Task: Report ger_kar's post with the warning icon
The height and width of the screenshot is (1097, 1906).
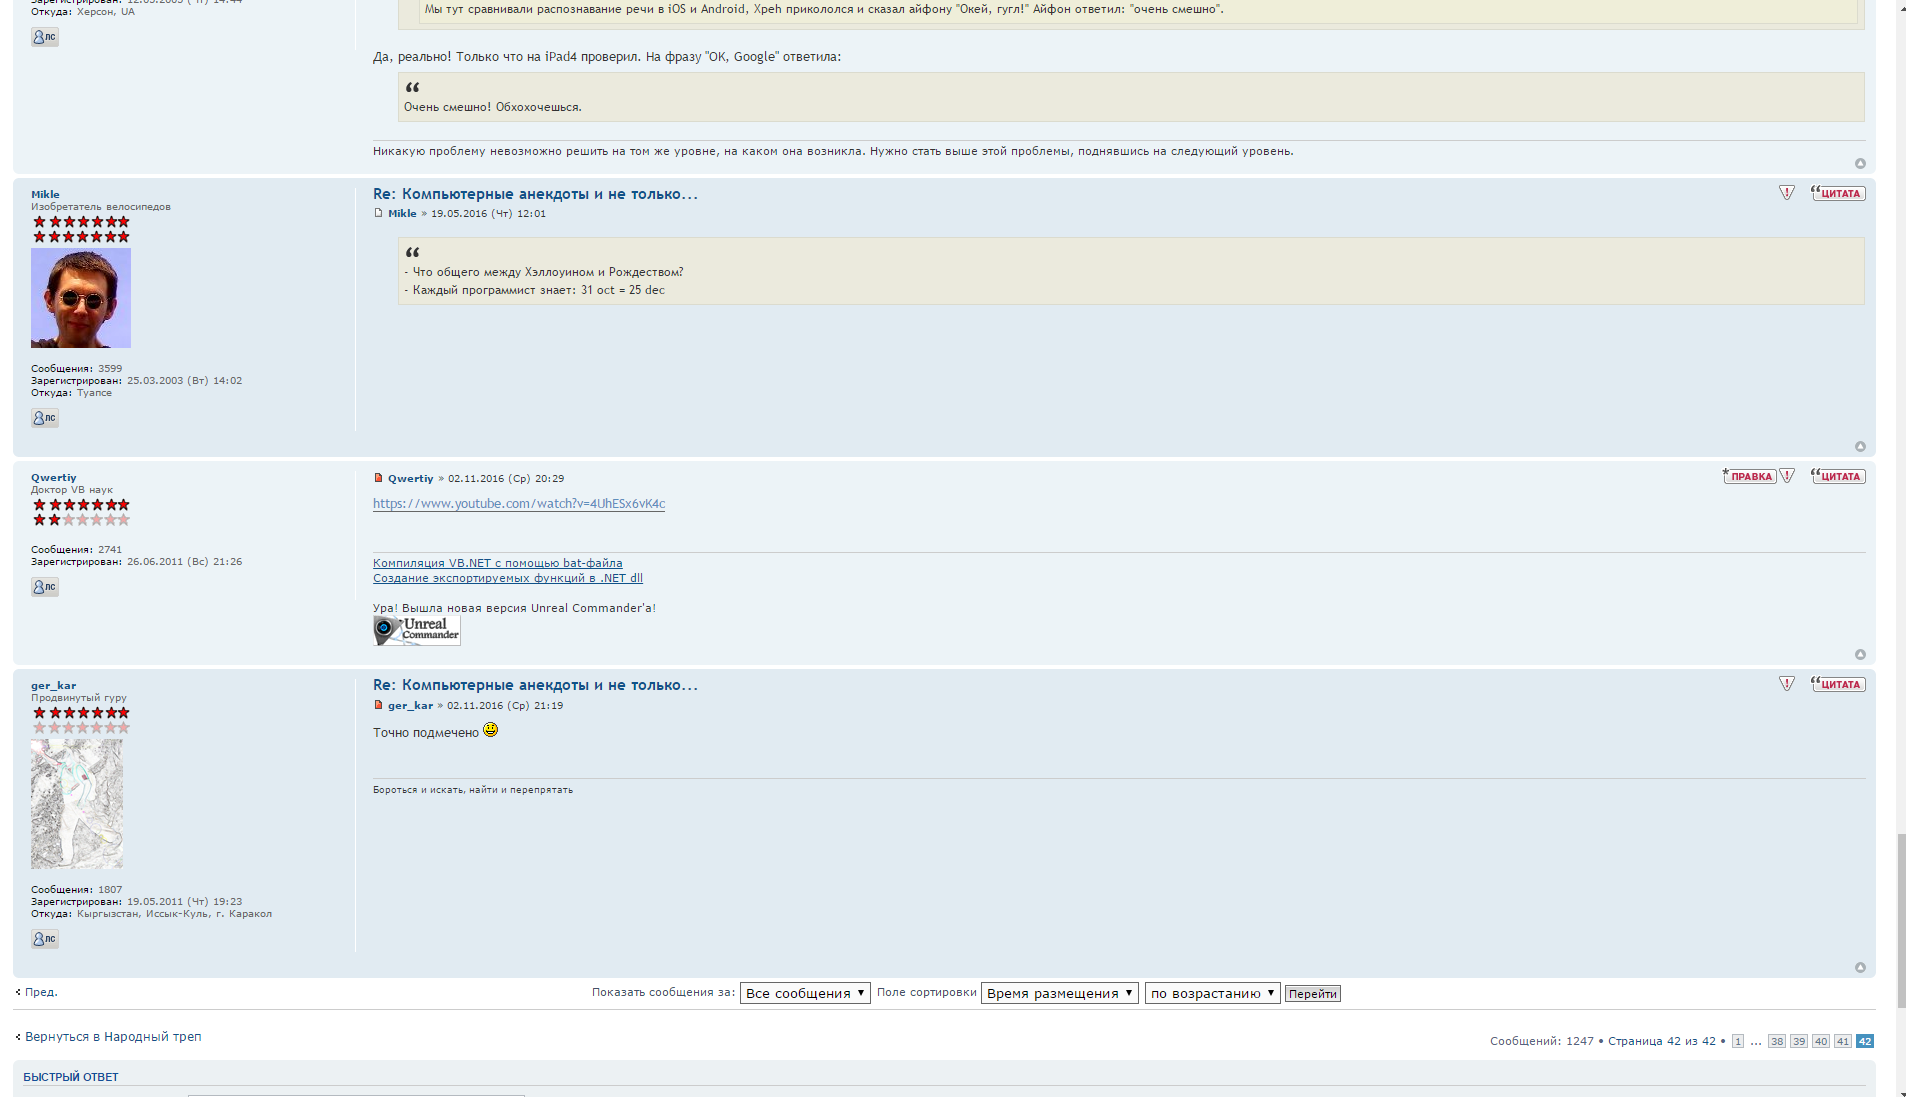Action: [1787, 684]
